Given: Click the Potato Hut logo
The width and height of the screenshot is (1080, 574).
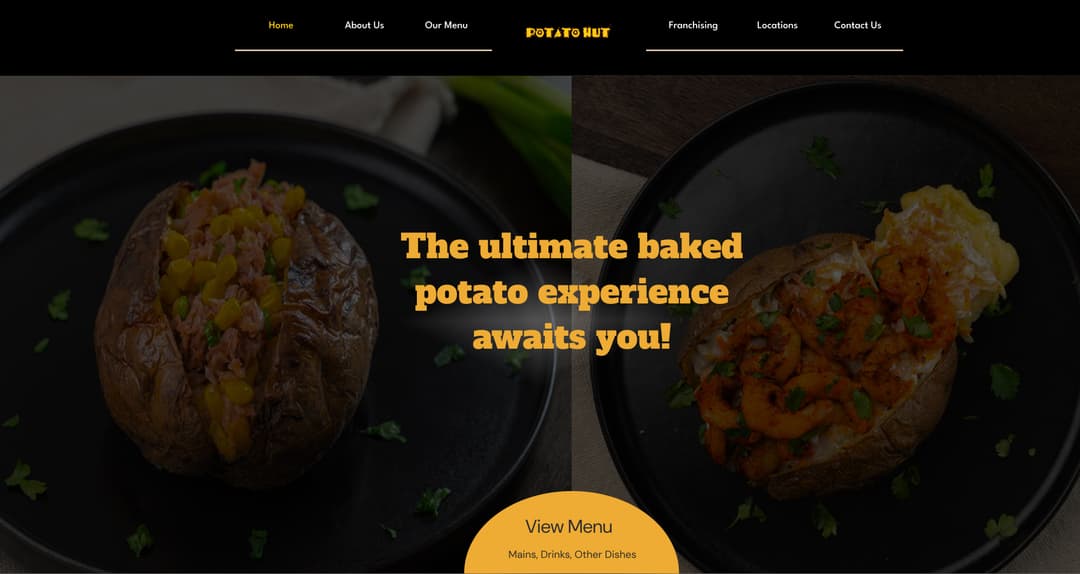Looking at the screenshot, I should [568, 32].
